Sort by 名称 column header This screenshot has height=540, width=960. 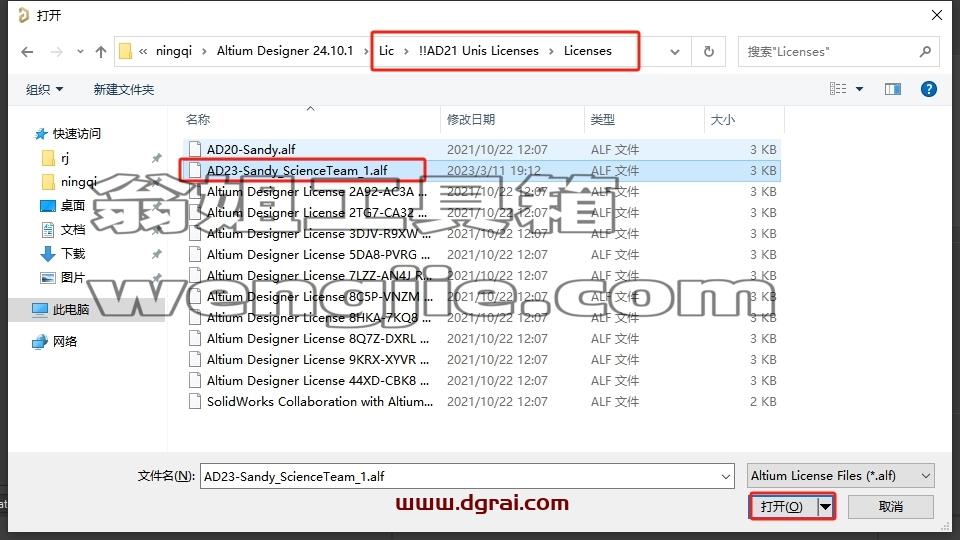click(198, 119)
